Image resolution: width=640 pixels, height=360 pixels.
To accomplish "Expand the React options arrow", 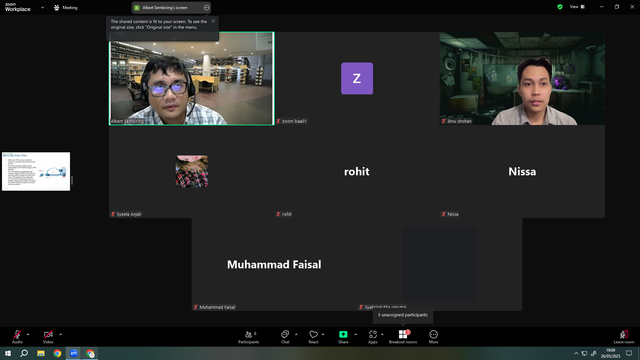I will pos(323,334).
